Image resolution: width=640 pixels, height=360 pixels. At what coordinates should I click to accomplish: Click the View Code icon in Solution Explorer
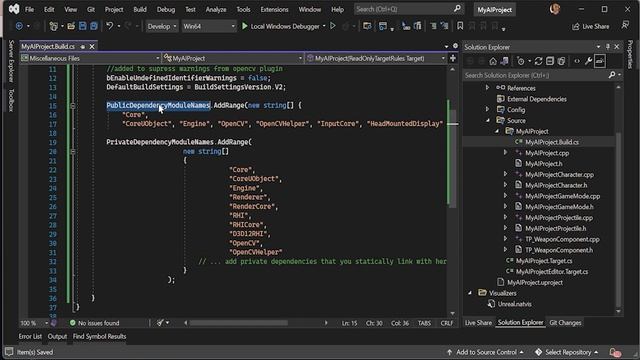[x=577, y=61]
